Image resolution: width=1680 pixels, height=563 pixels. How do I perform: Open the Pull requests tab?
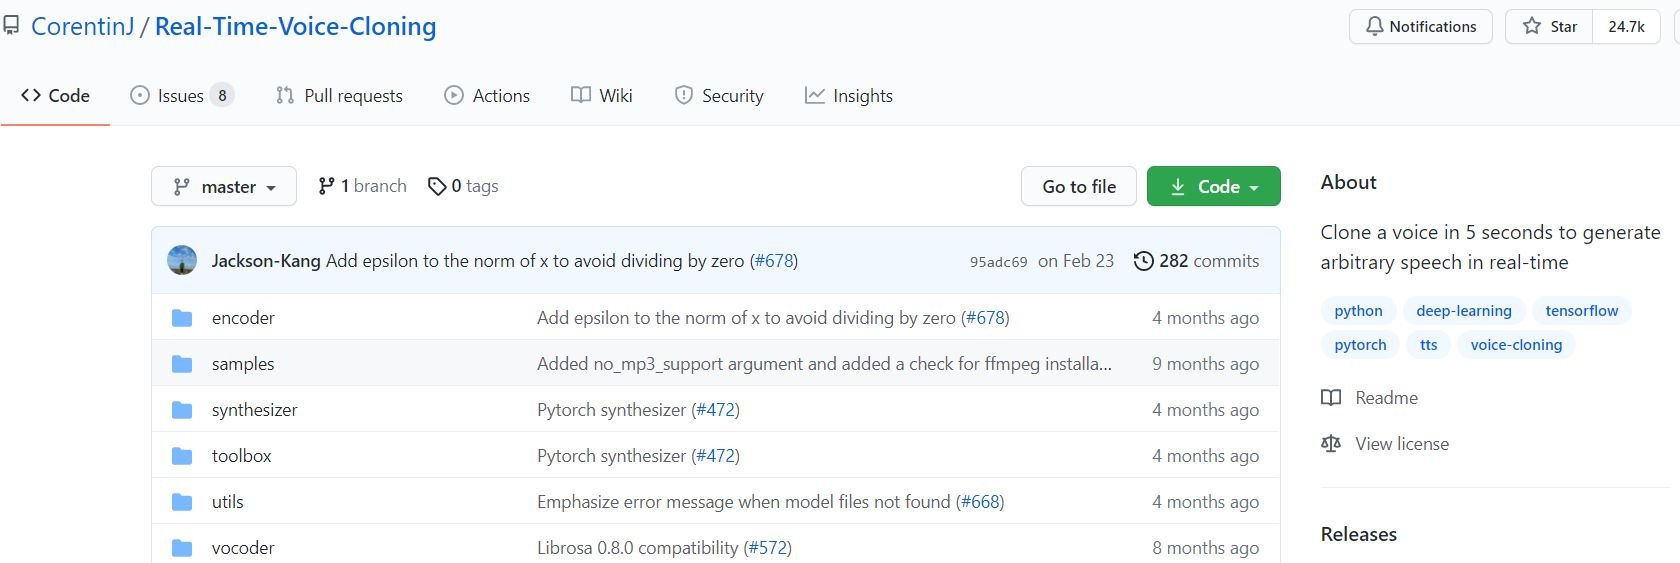click(339, 95)
